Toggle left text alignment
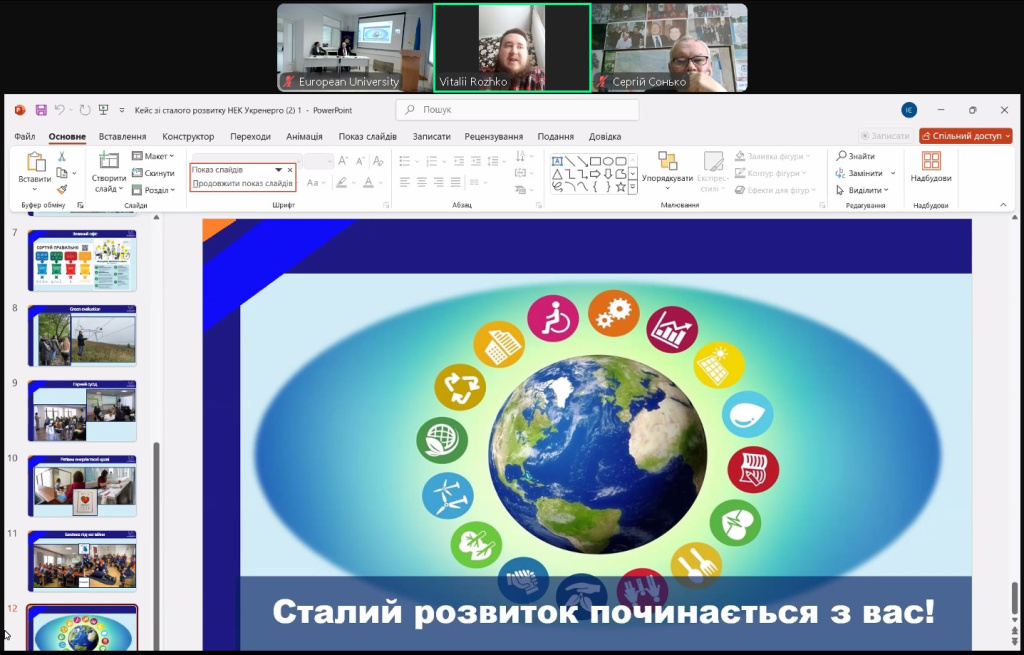 point(405,182)
